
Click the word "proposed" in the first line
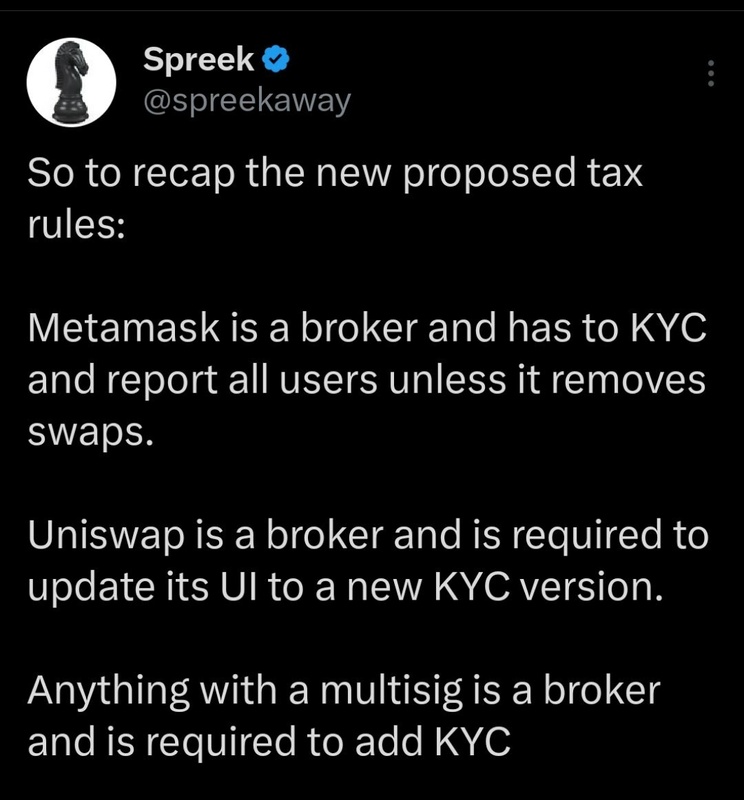click(489, 174)
